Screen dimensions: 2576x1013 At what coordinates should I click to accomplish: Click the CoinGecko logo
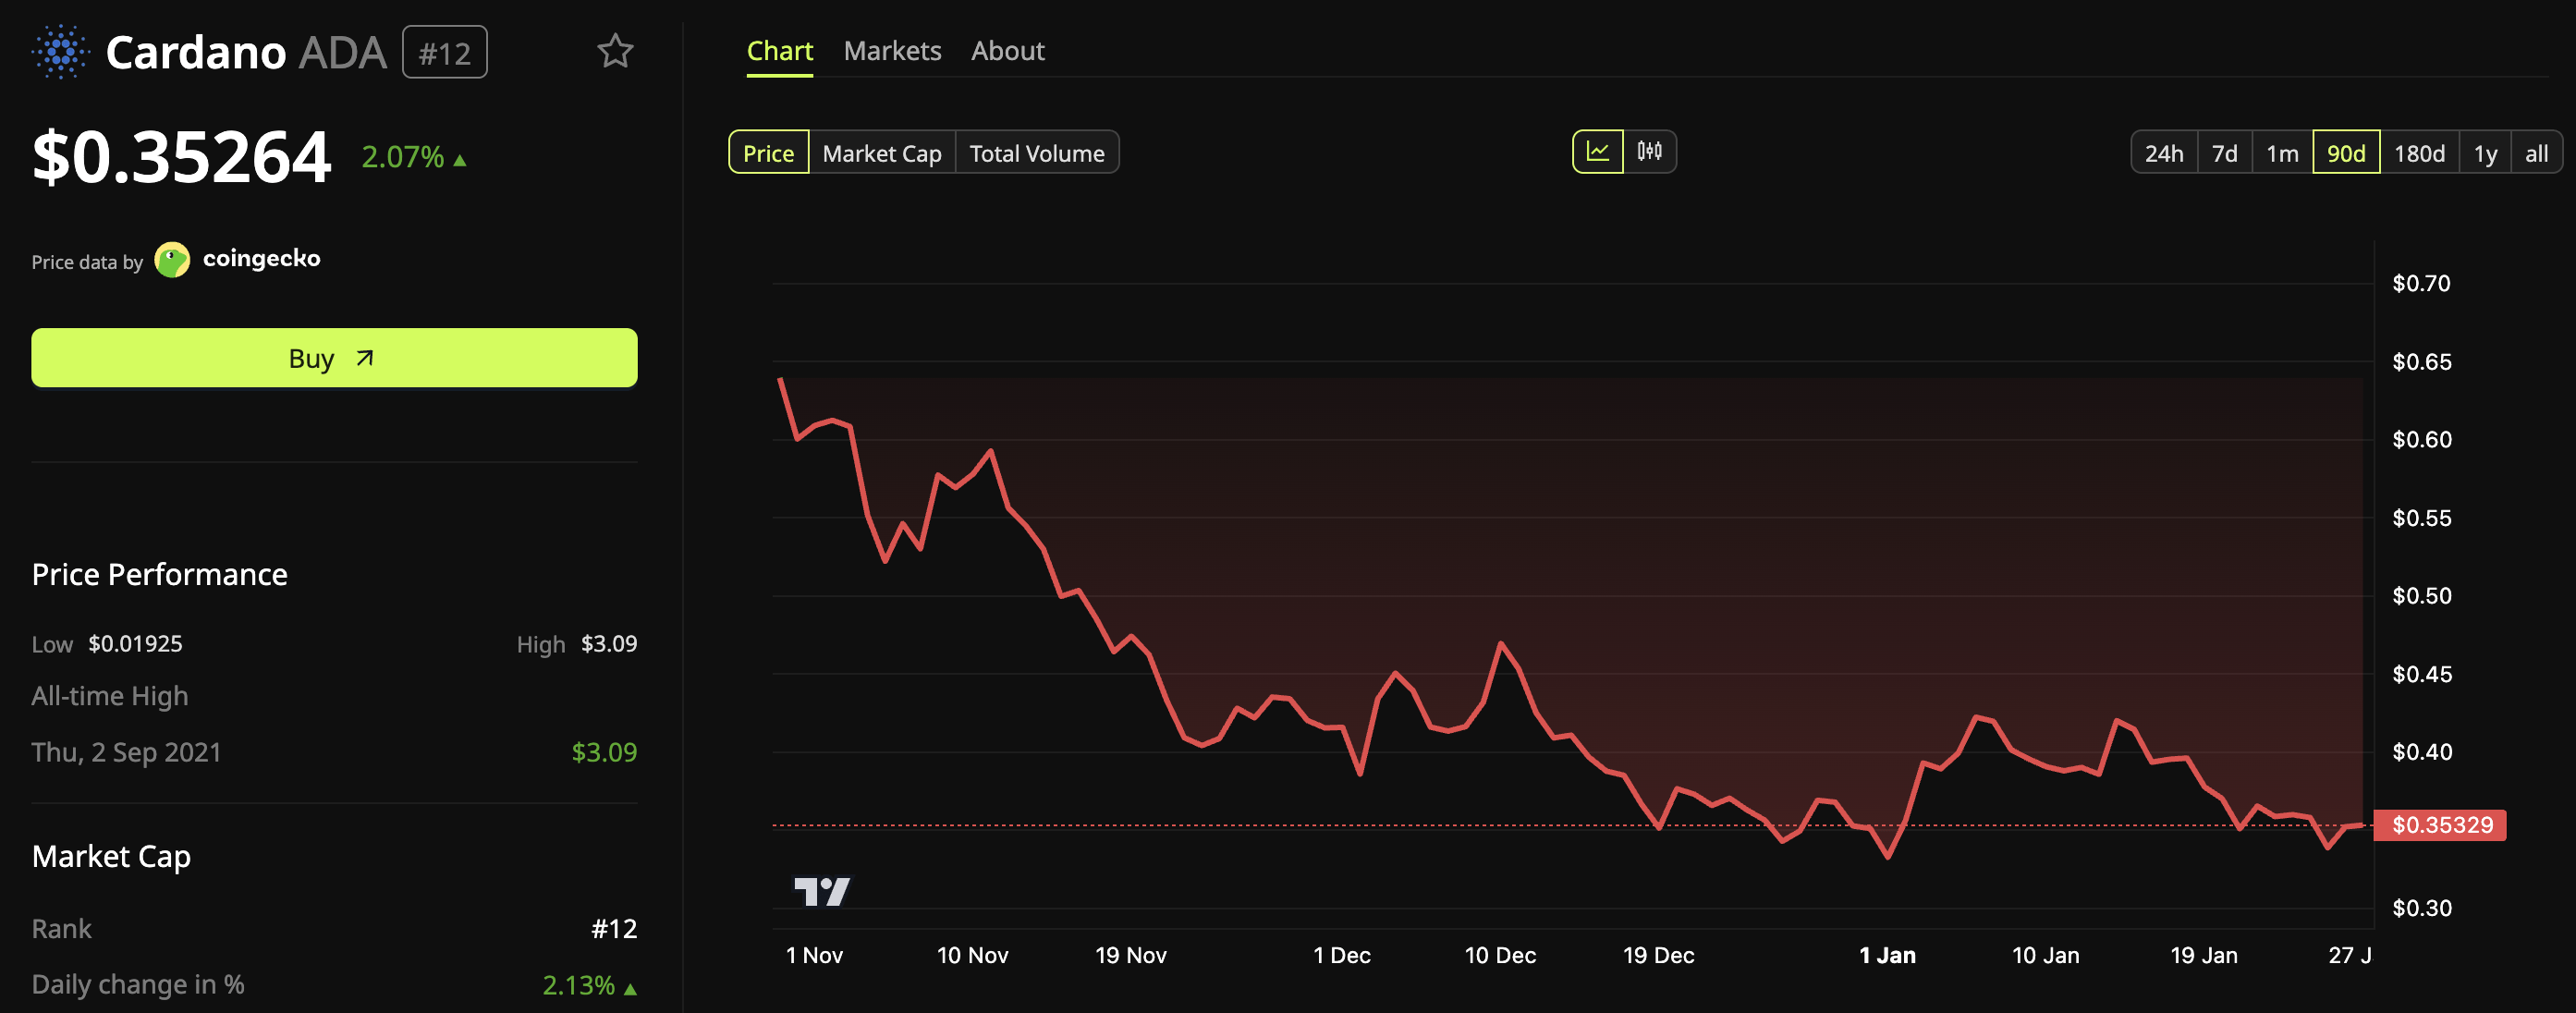[175, 259]
